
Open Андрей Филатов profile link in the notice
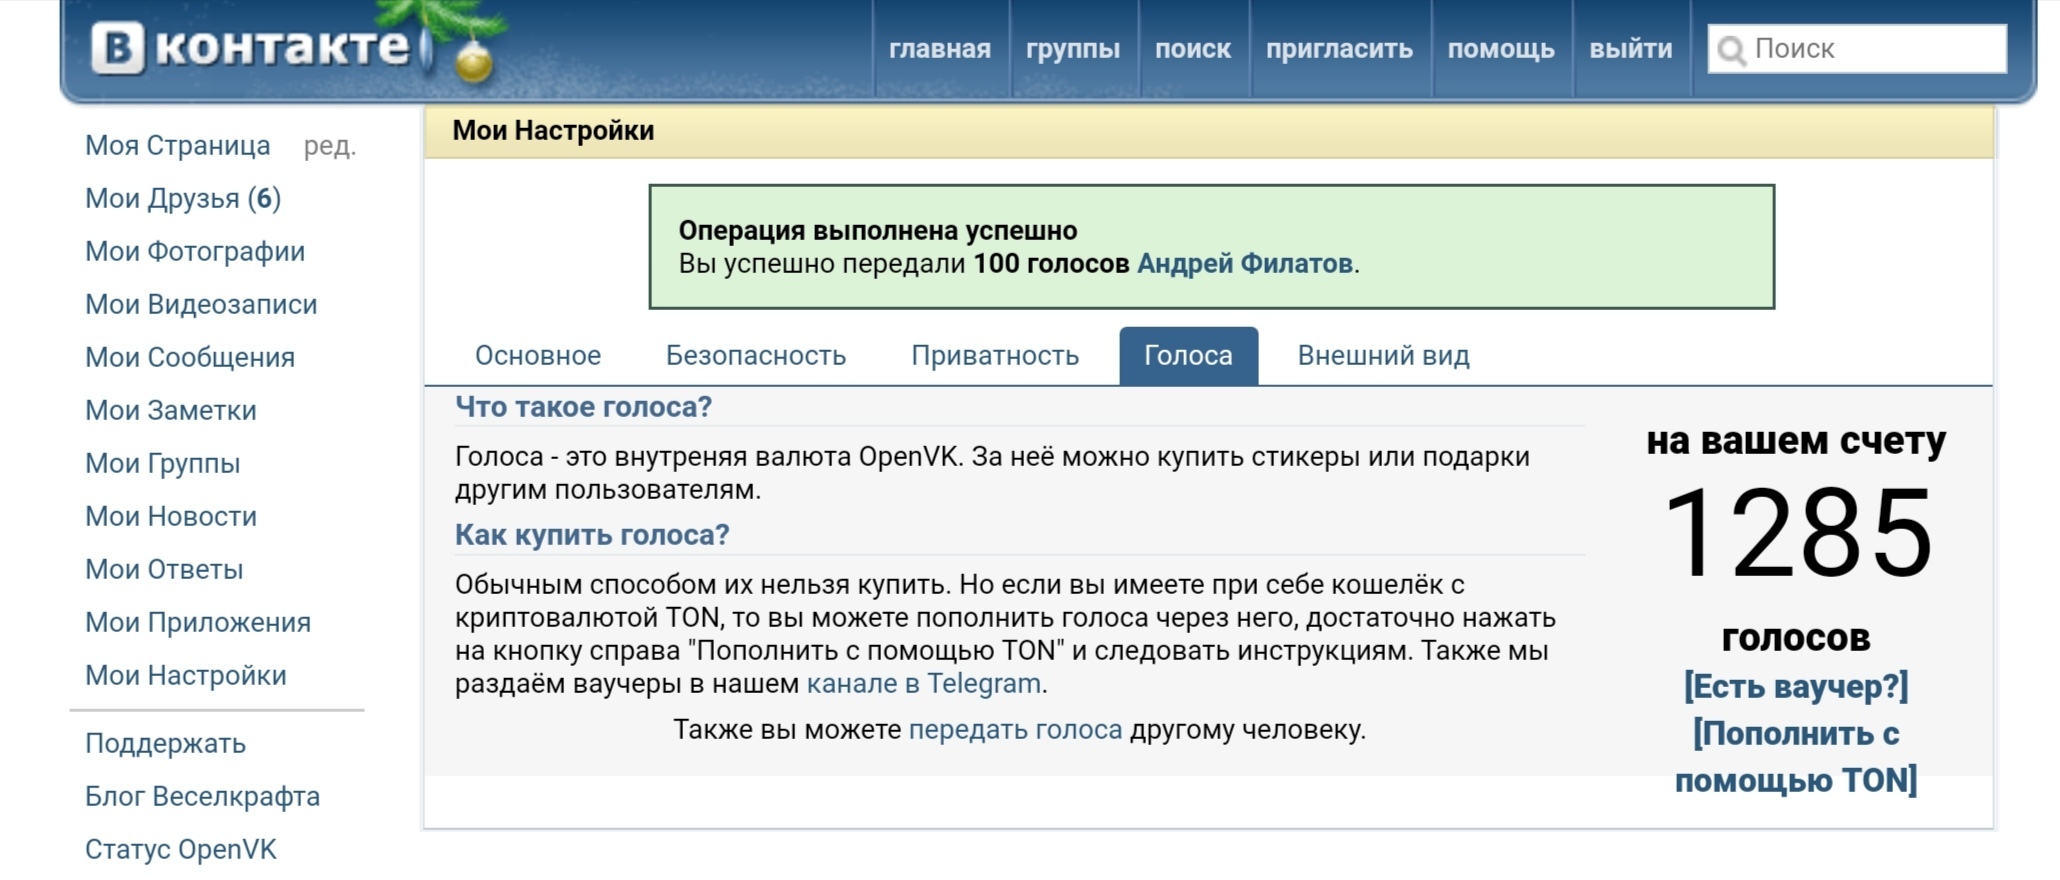1245,264
